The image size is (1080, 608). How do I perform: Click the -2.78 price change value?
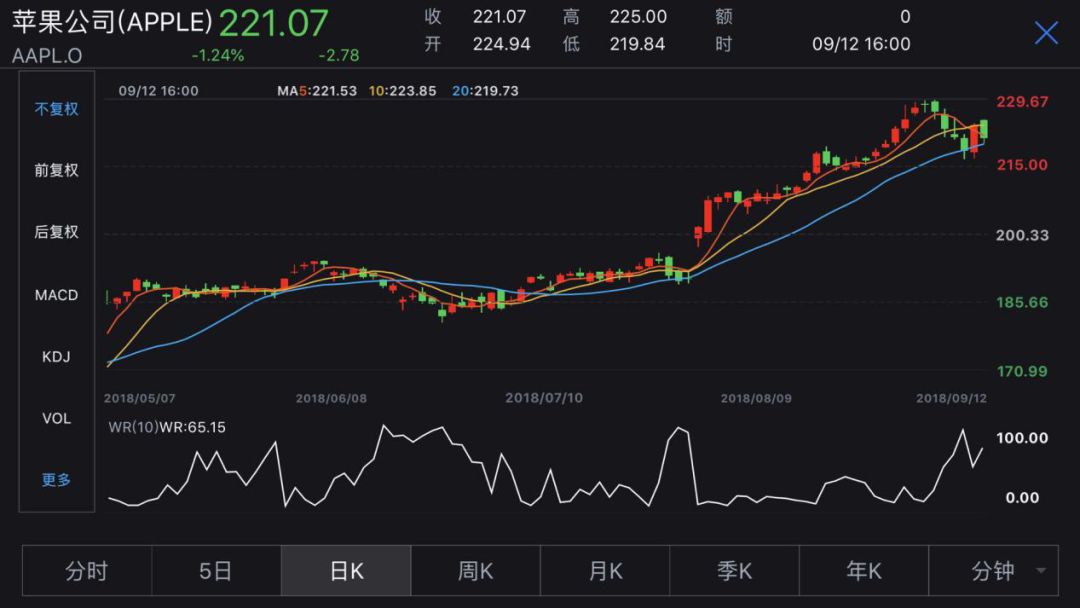click(338, 55)
